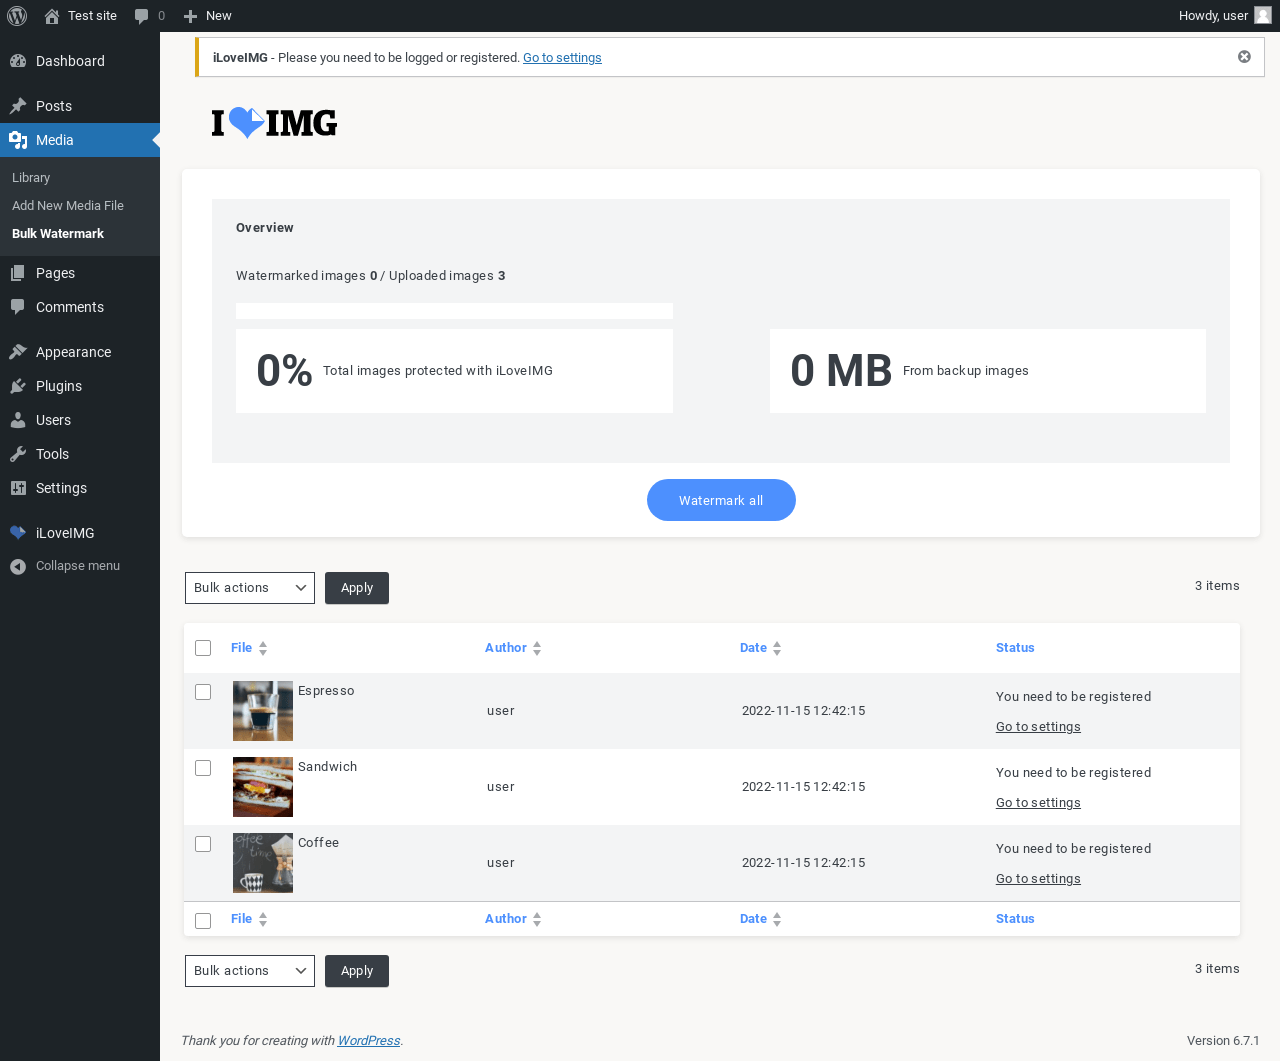
Task: Click the 0 MB backup images value
Action: coord(841,371)
